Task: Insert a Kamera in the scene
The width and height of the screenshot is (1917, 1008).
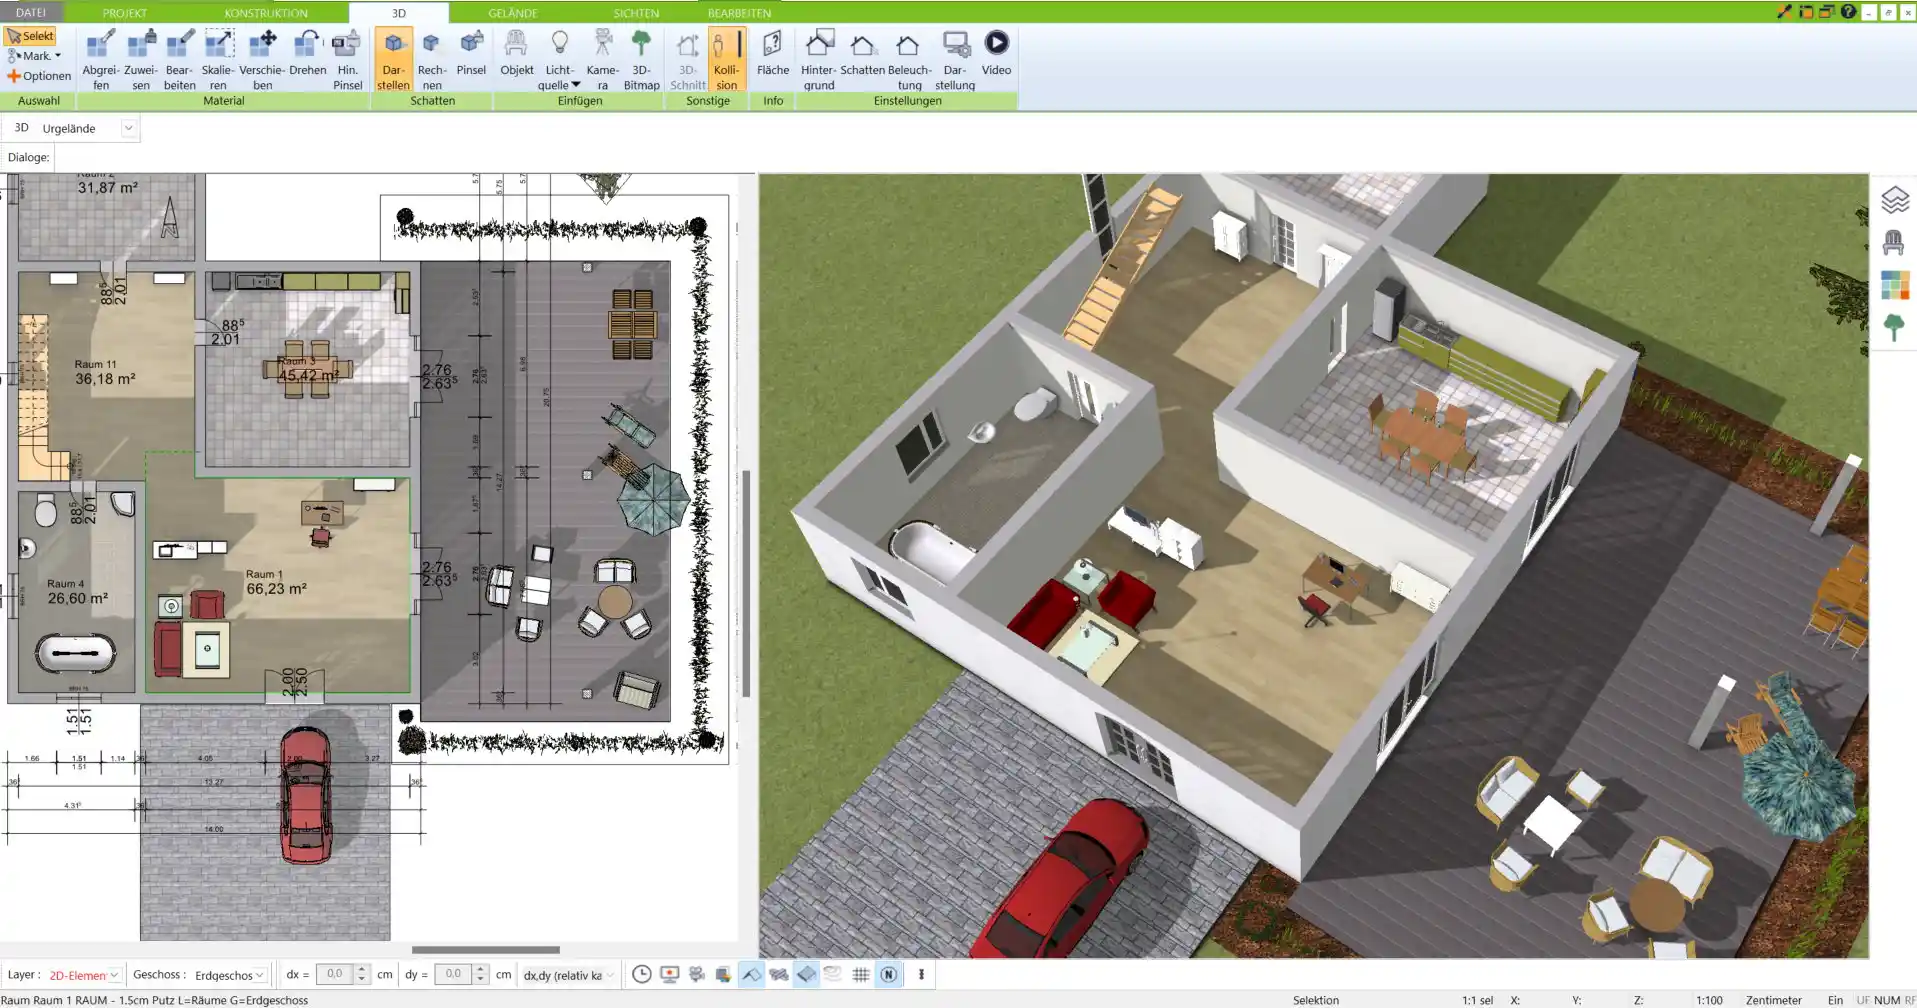Action: pyautogui.click(x=602, y=60)
